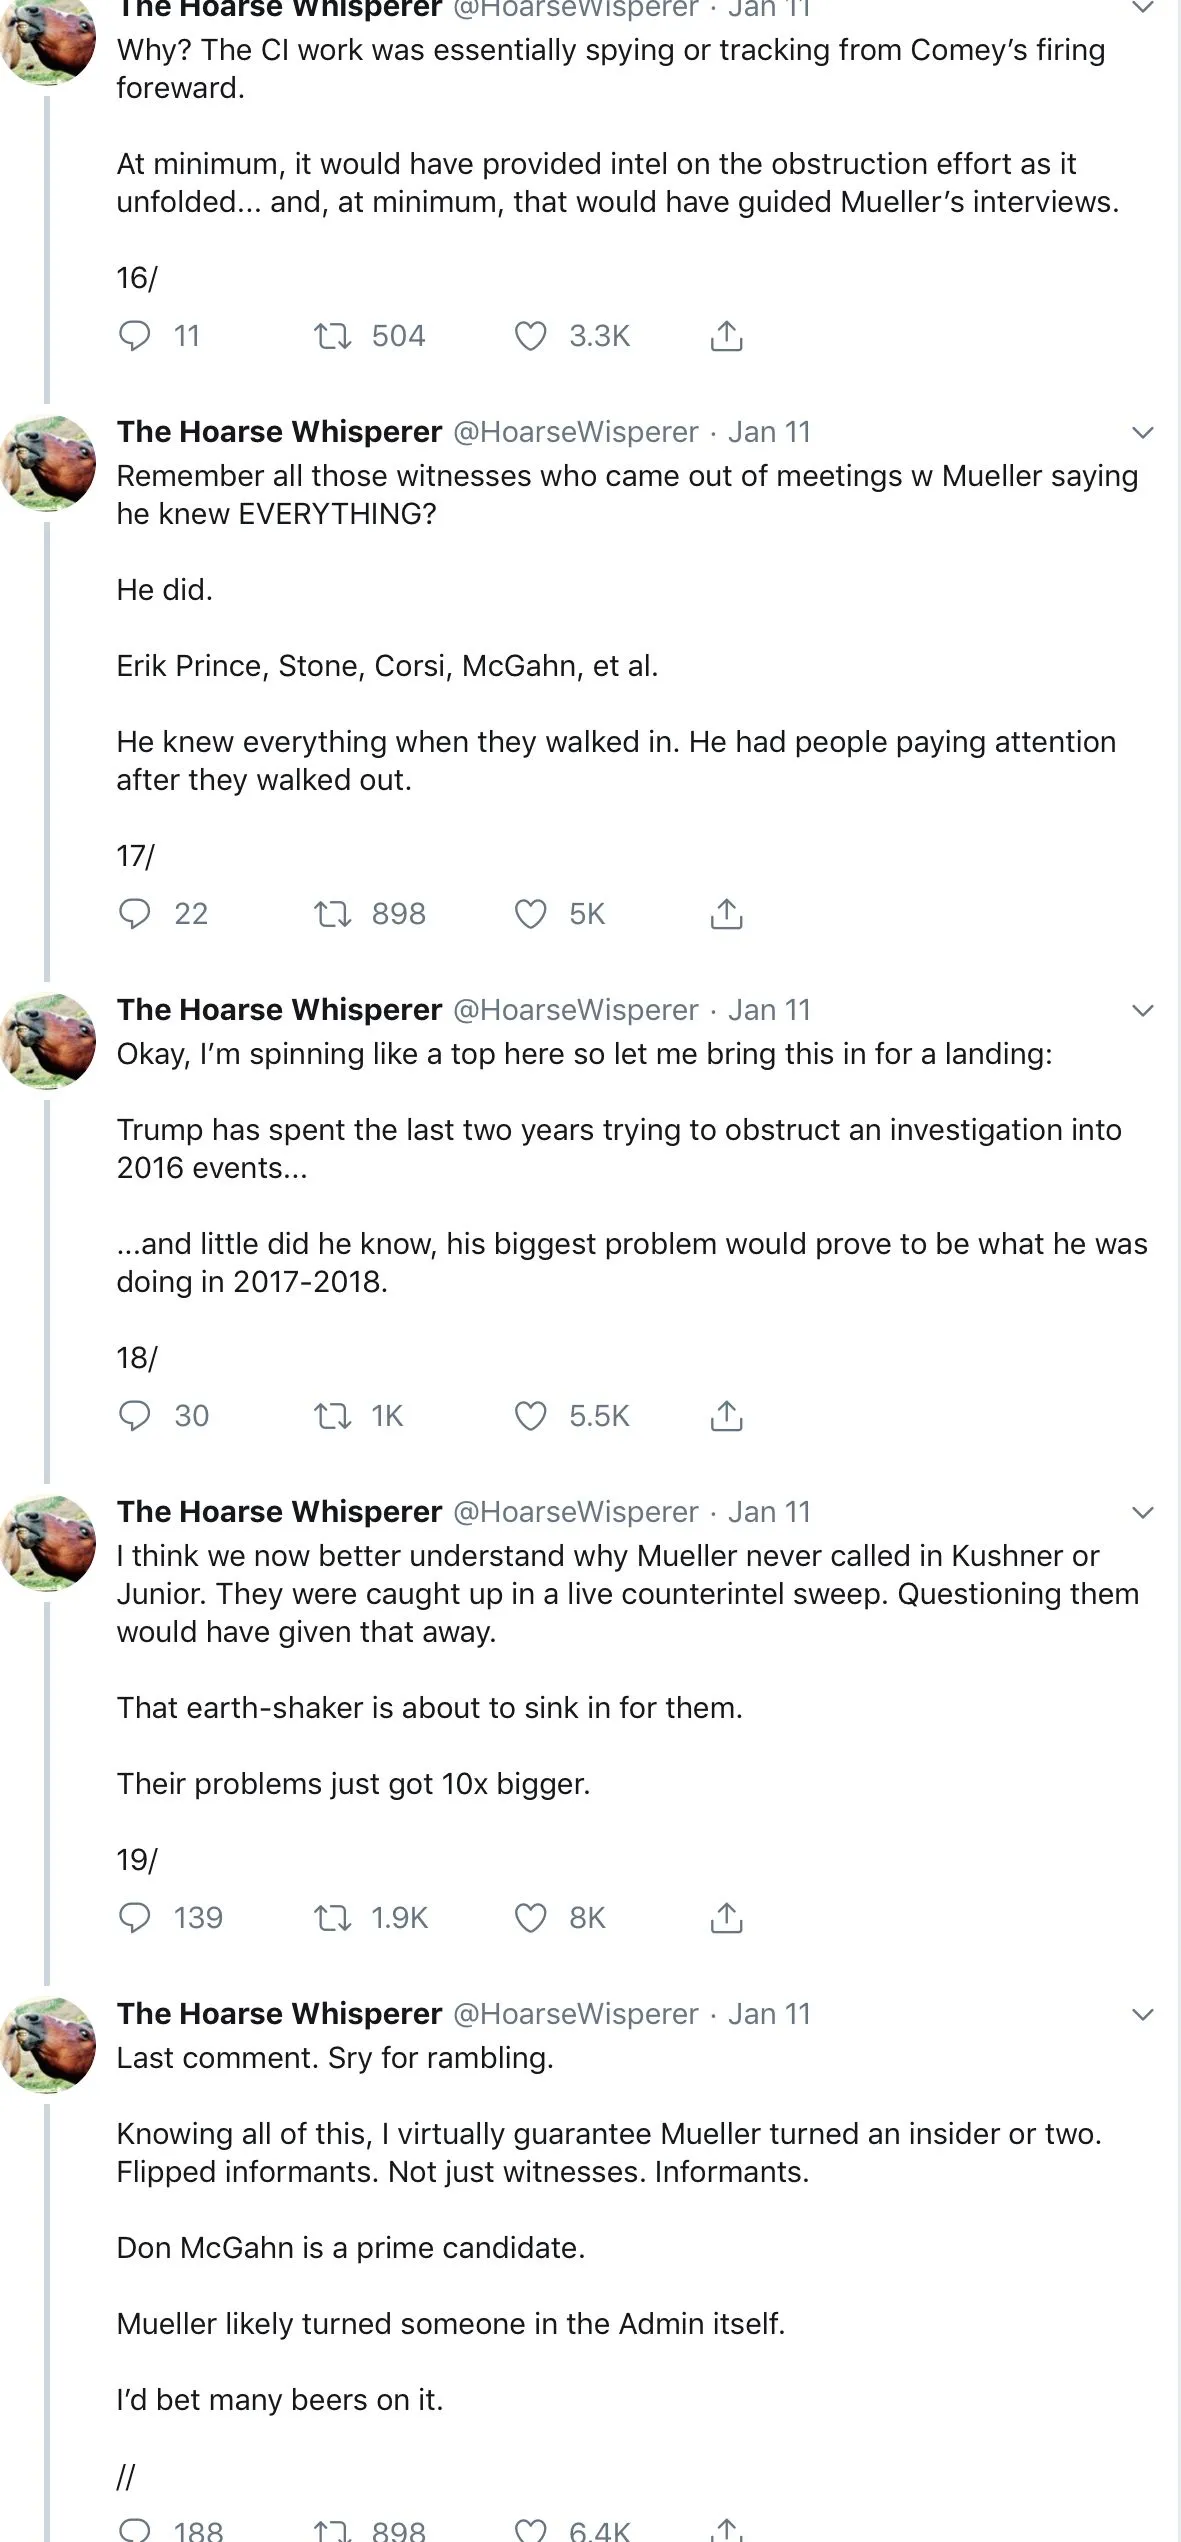
Task: Open @HoarseWisperer handle on 'Last comment' tweet
Action: 576,2014
